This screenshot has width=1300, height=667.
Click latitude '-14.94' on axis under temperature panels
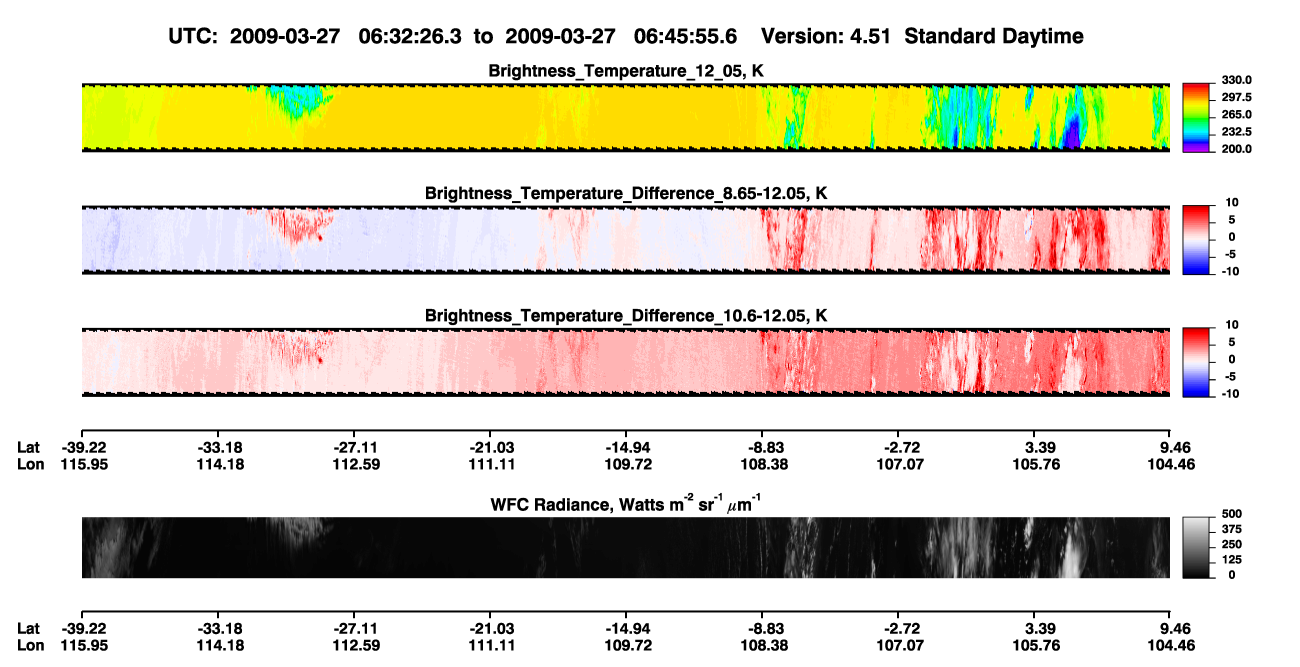pyautogui.click(x=626, y=447)
